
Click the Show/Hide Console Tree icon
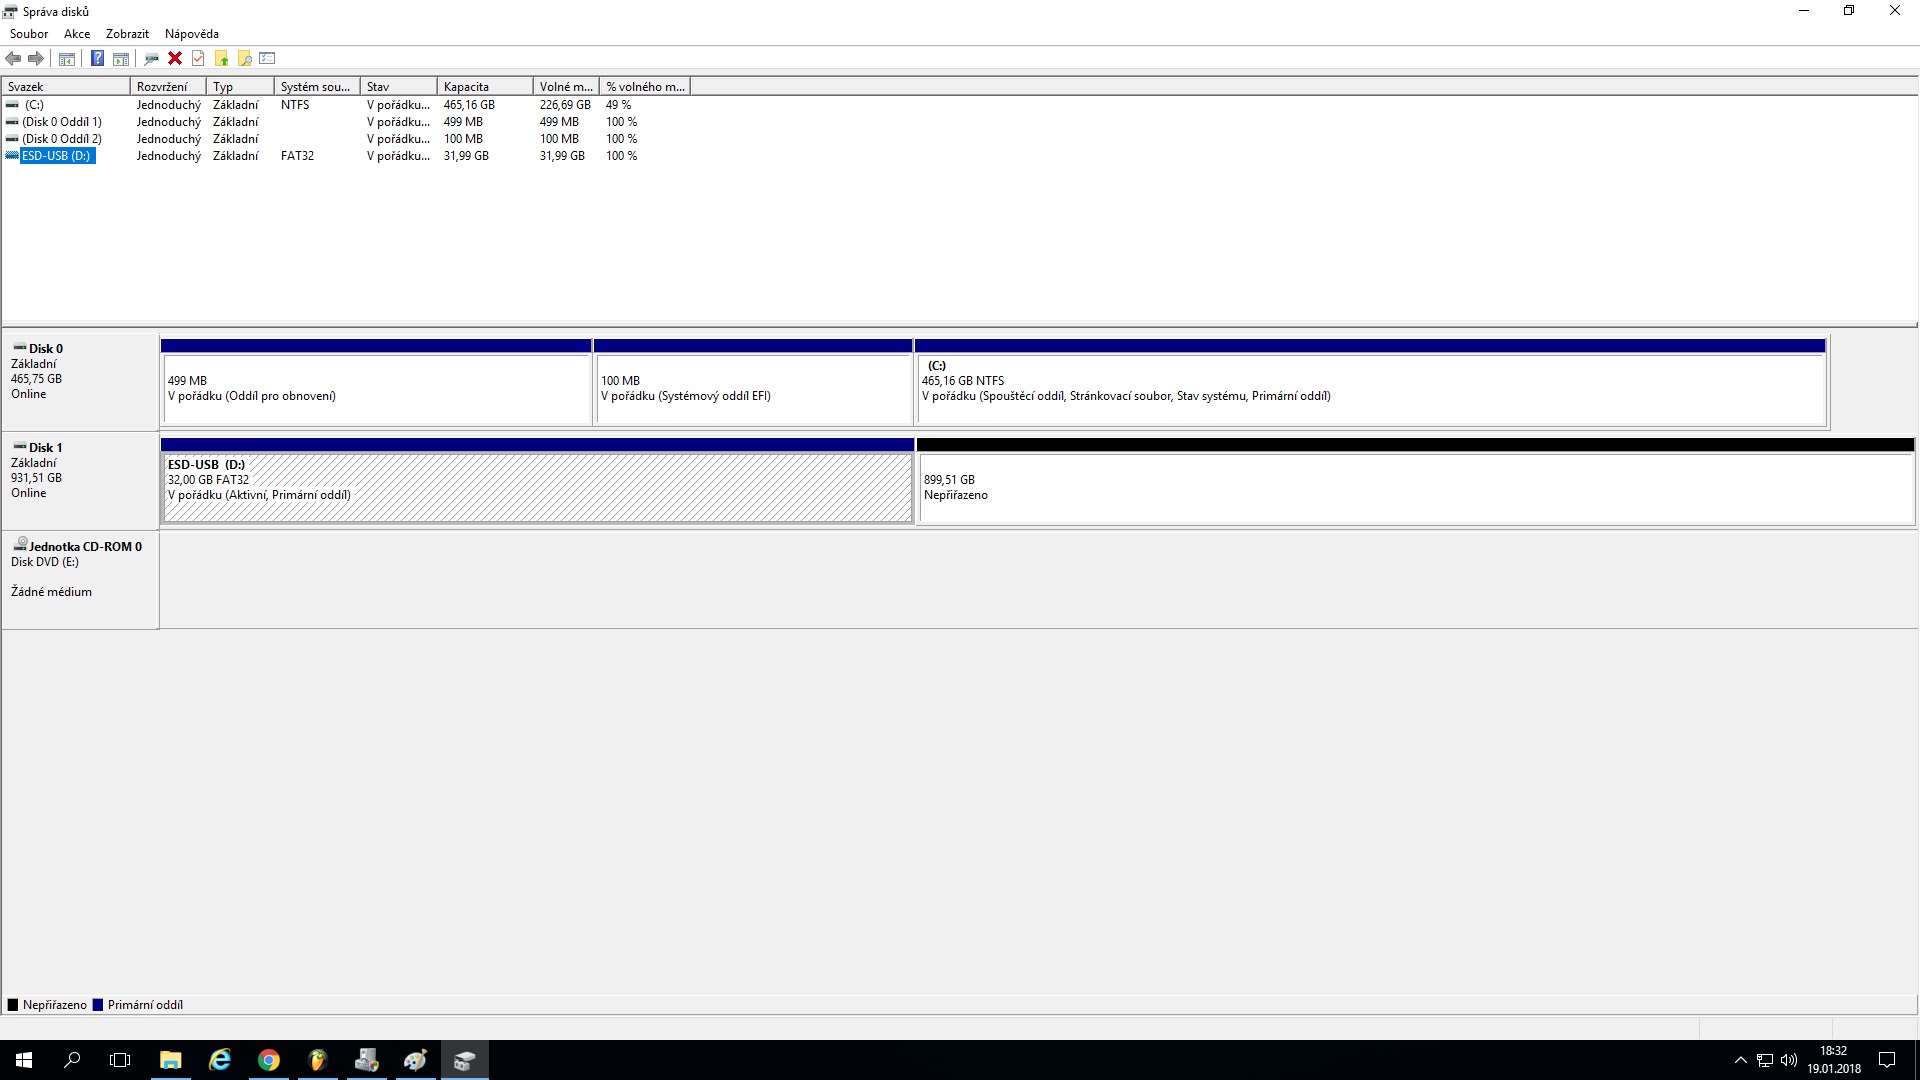(x=67, y=59)
